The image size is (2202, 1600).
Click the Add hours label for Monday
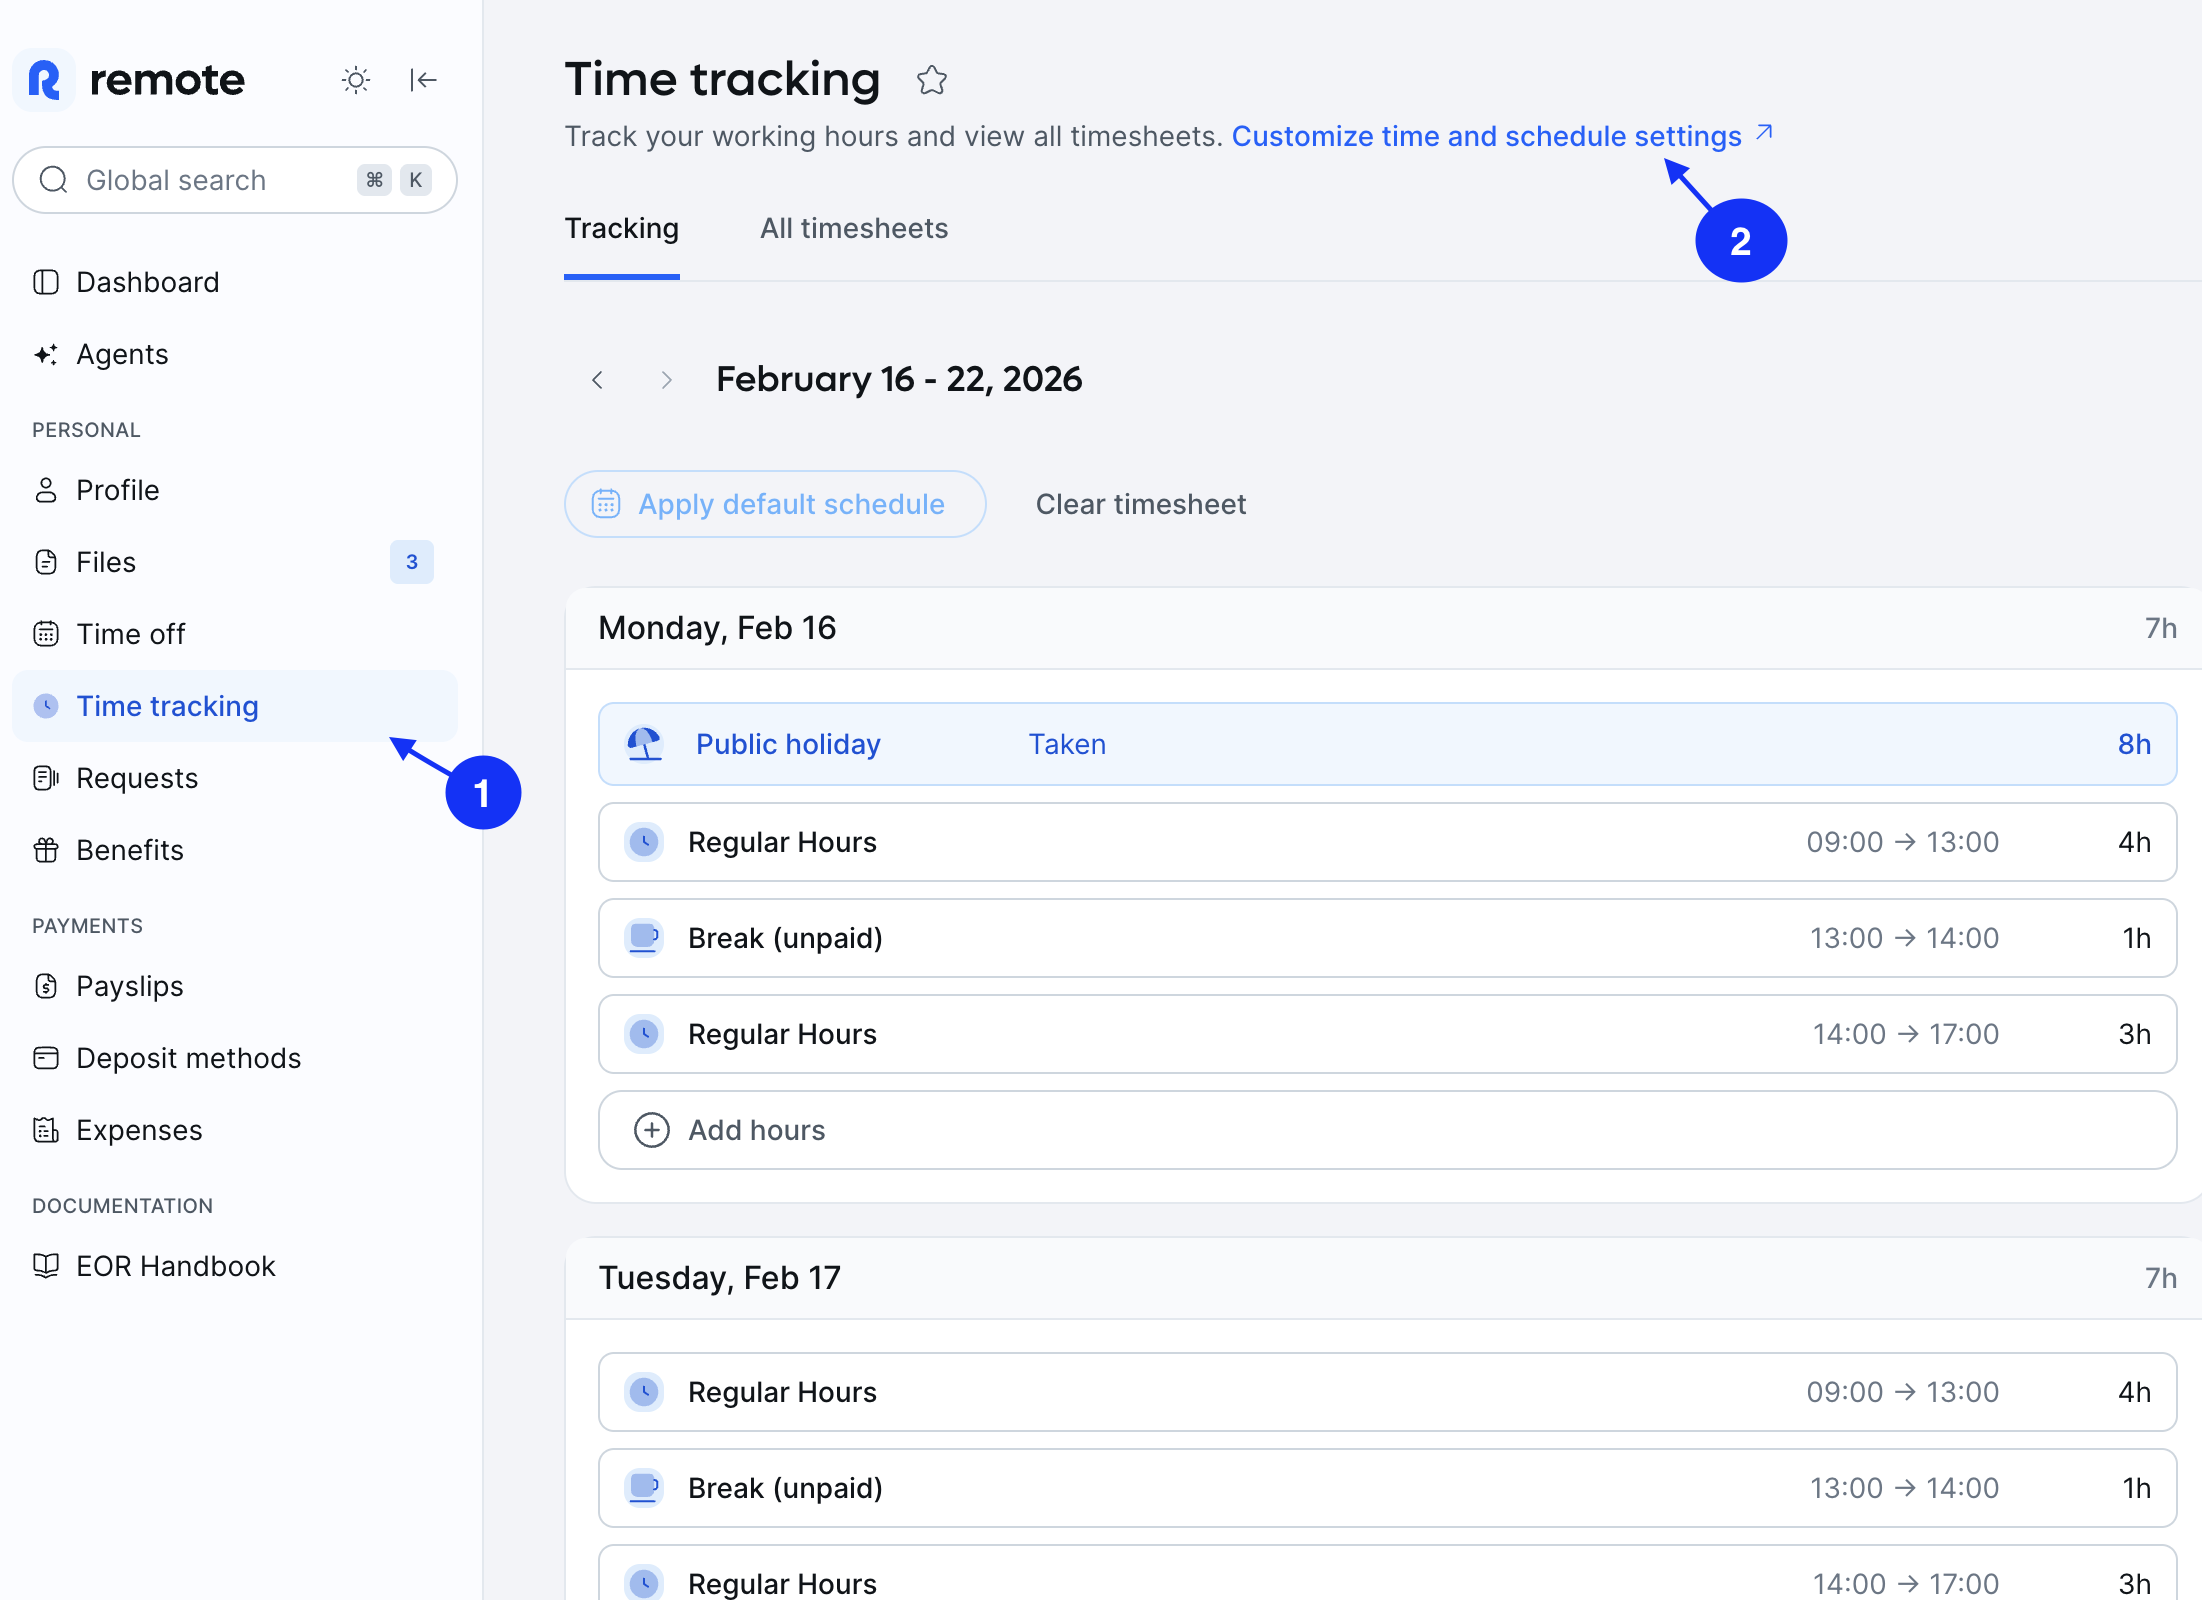pyautogui.click(x=757, y=1130)
